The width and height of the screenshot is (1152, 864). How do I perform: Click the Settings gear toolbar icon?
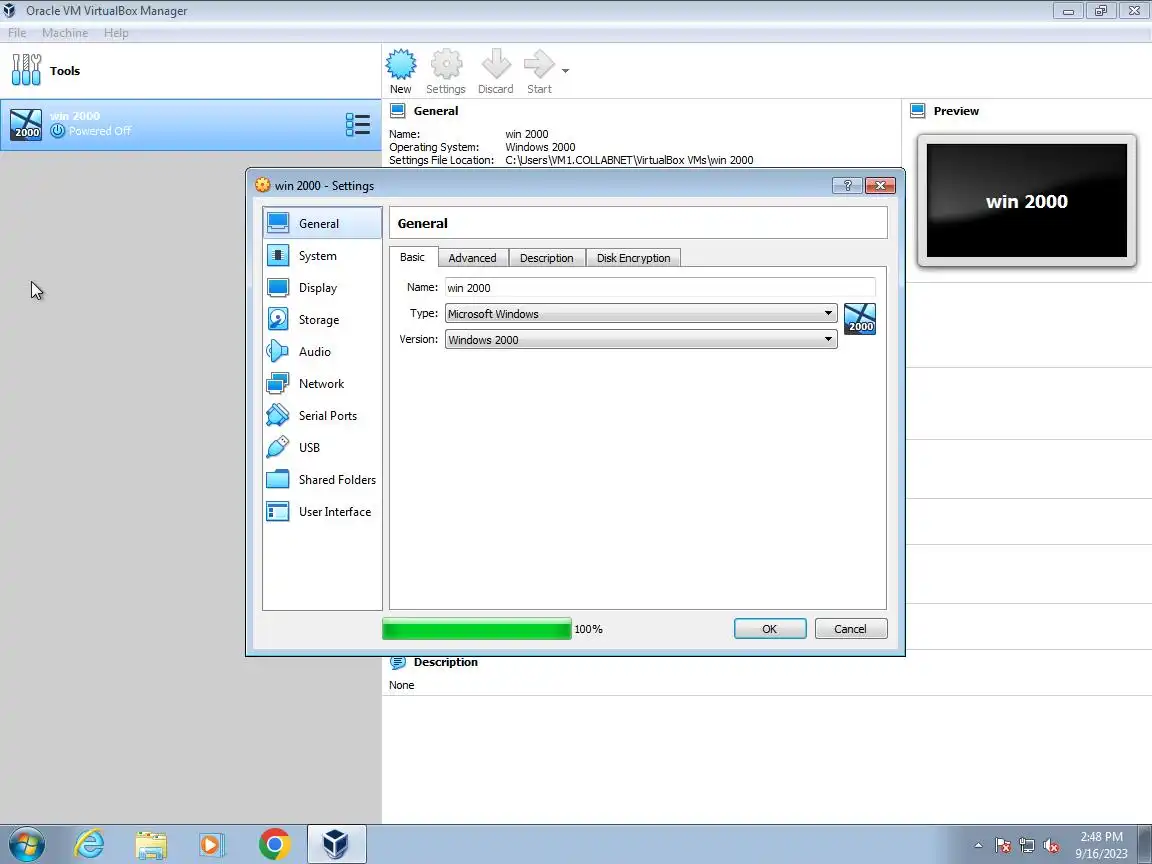click(x=446, y=65)
